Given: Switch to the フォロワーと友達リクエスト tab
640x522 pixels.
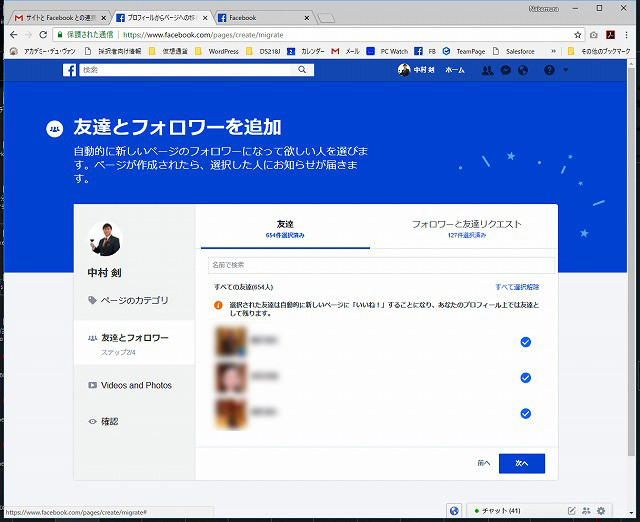Looking at the screenshot, I should click(x=466, y=228).
